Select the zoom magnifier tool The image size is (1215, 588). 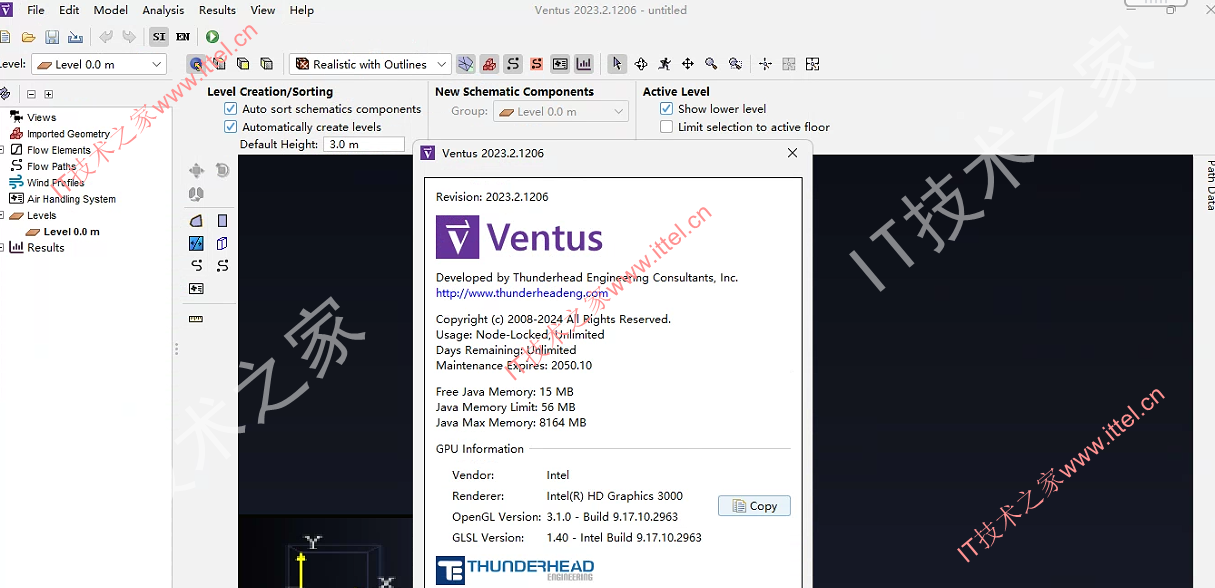coord(711,64)
